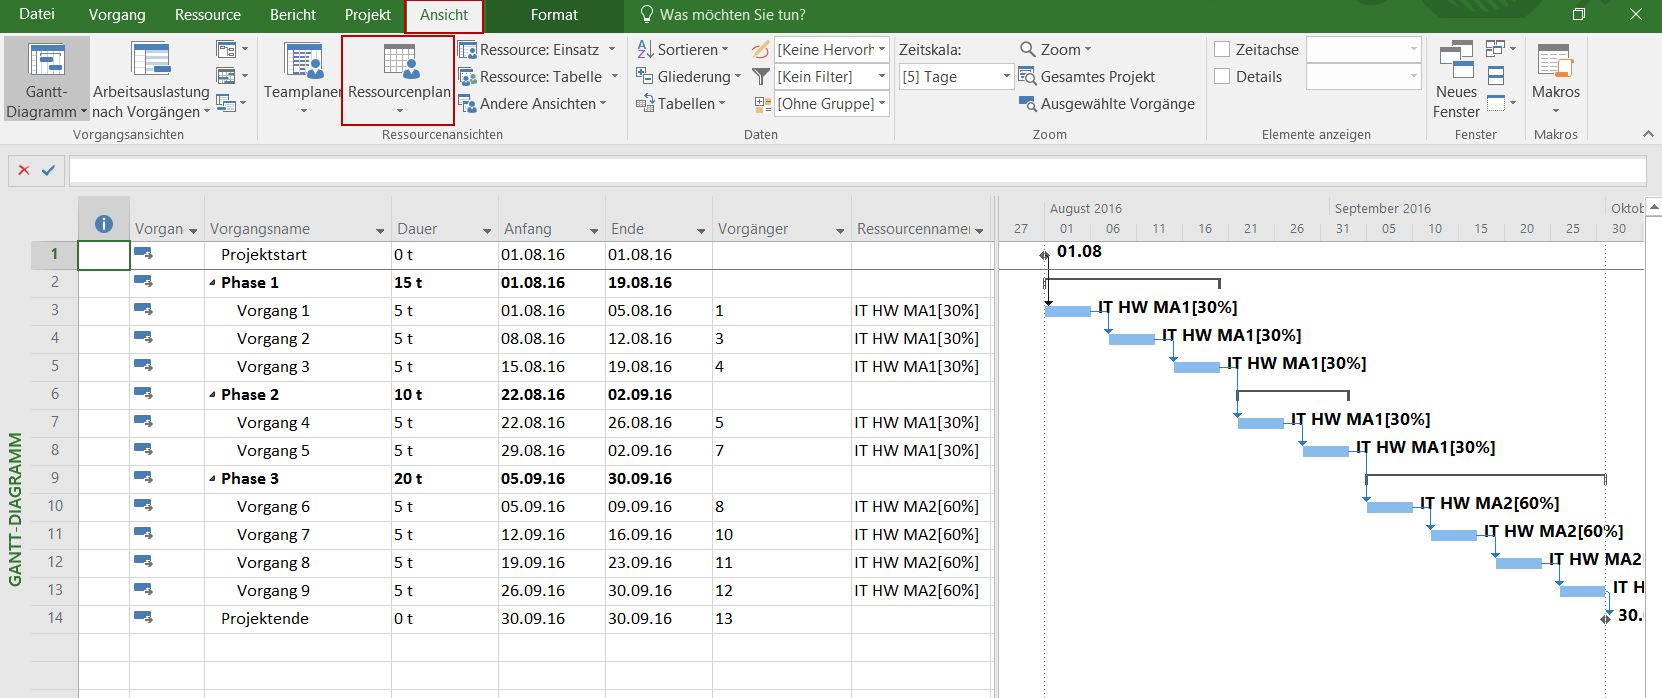Click the Sortieren icon

(x=646, y=49)
